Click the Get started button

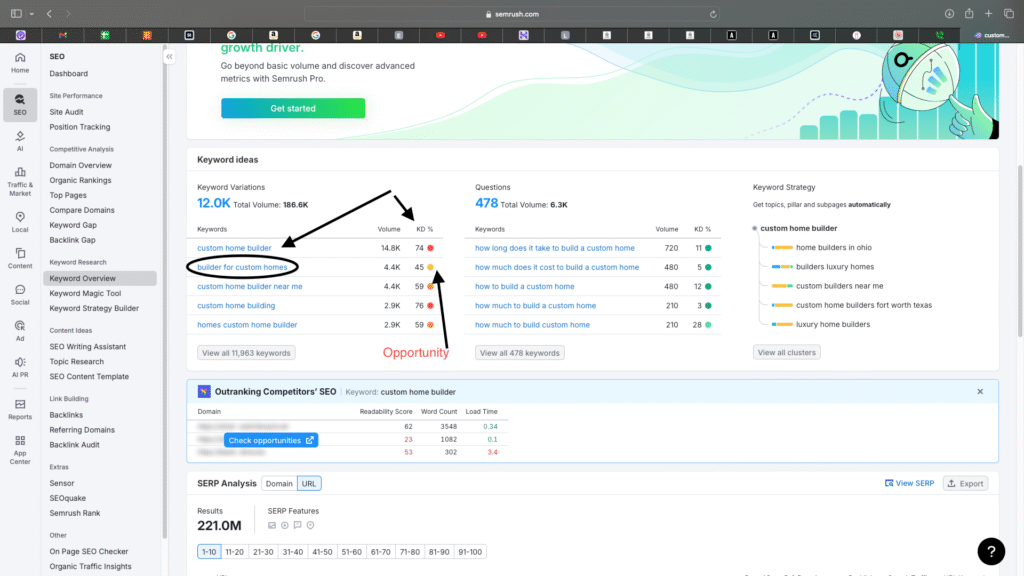(292, 108)
